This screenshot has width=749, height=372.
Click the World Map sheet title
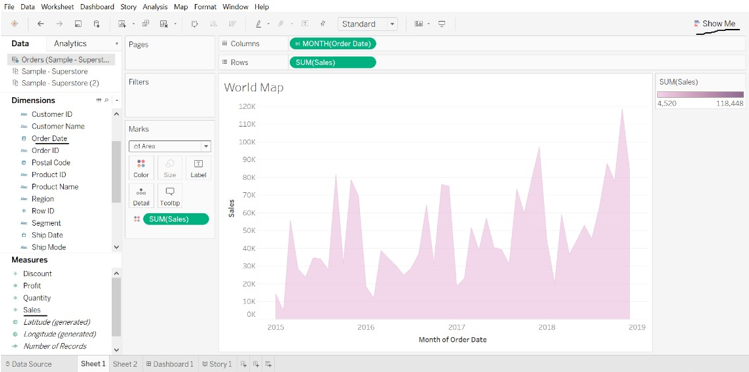coord(254,87)
